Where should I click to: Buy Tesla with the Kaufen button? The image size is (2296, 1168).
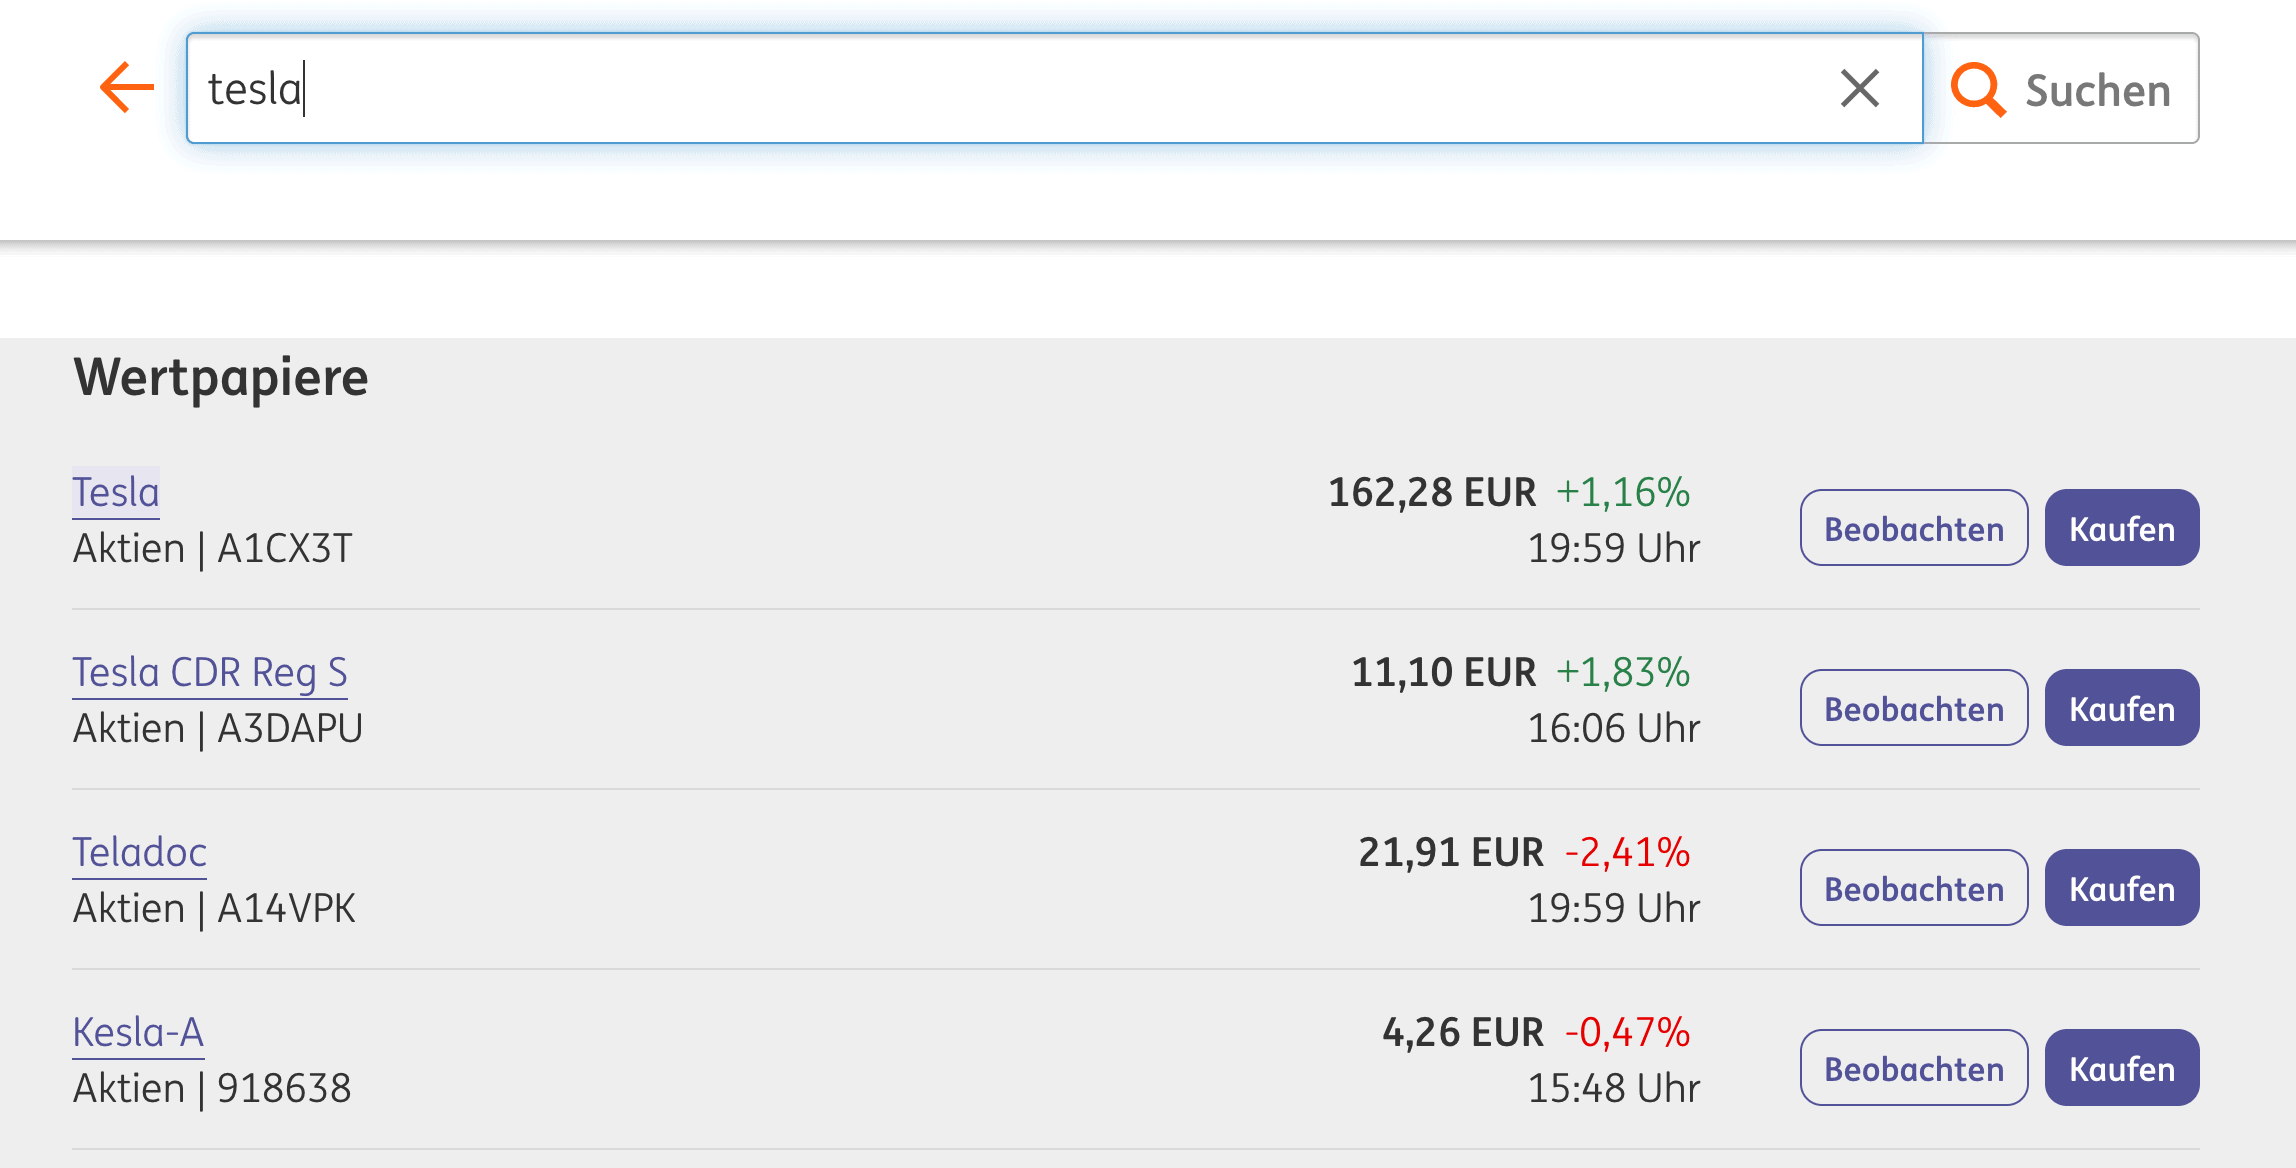2121,528
